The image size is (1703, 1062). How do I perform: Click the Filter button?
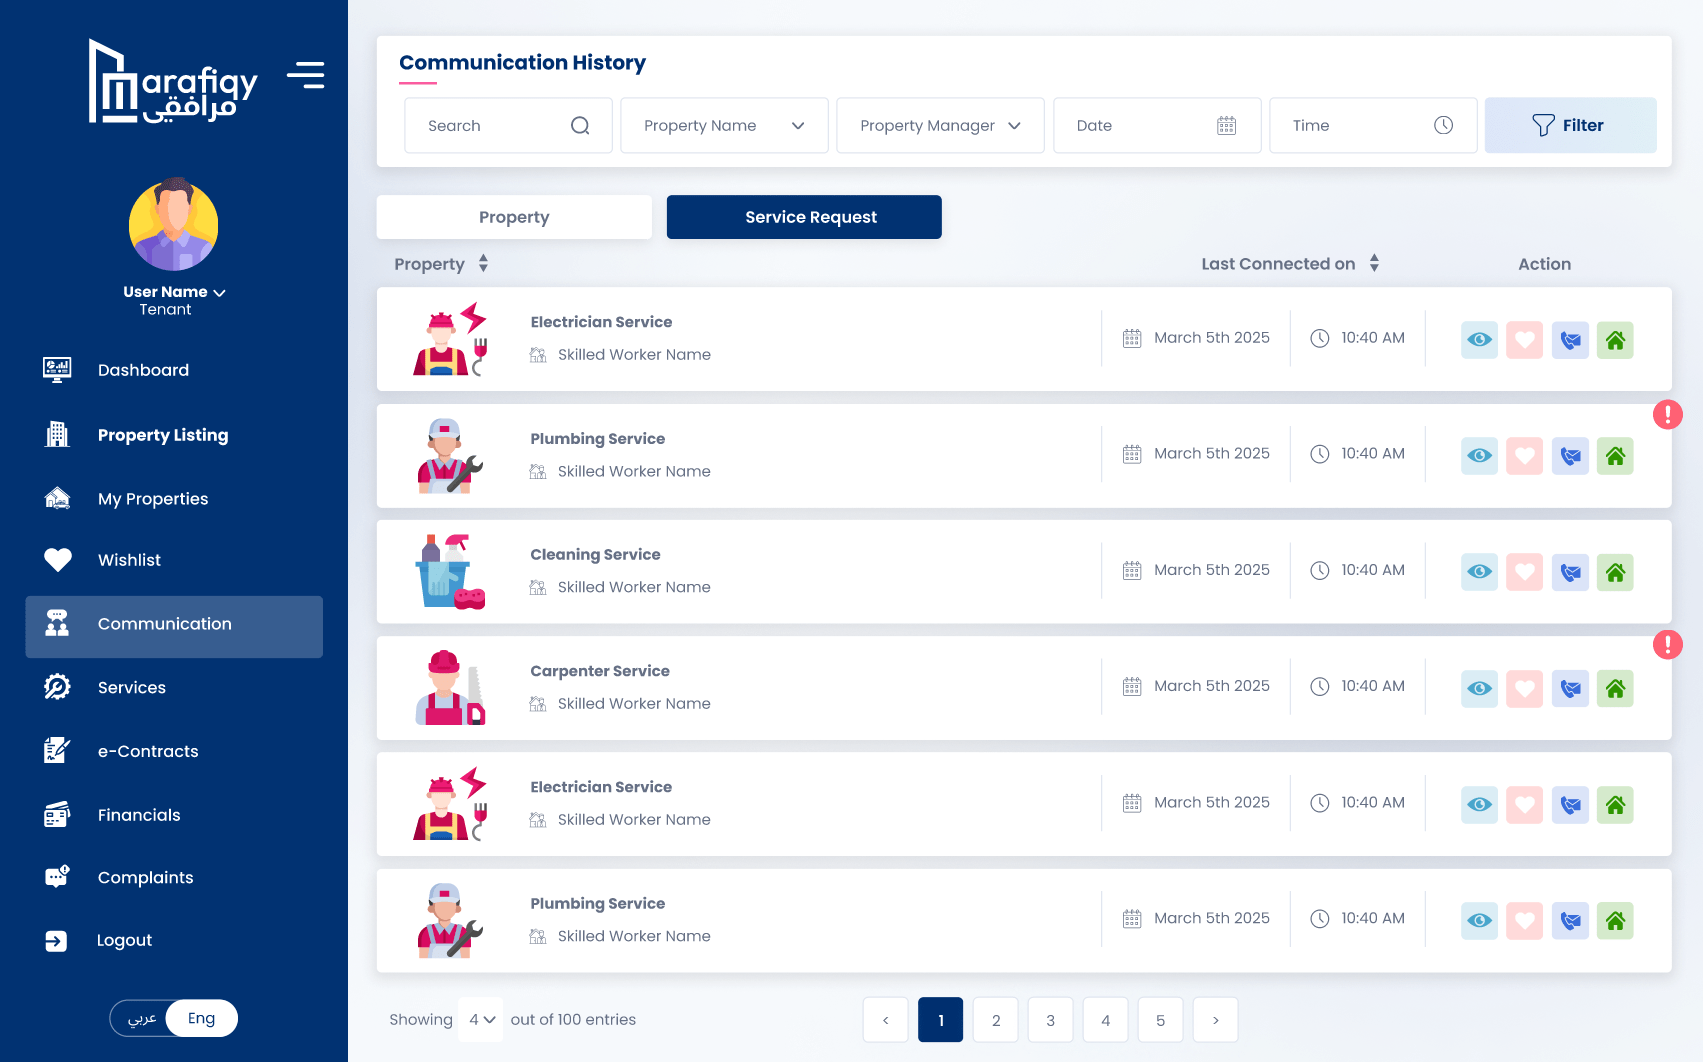click(x=1570, y=125)
